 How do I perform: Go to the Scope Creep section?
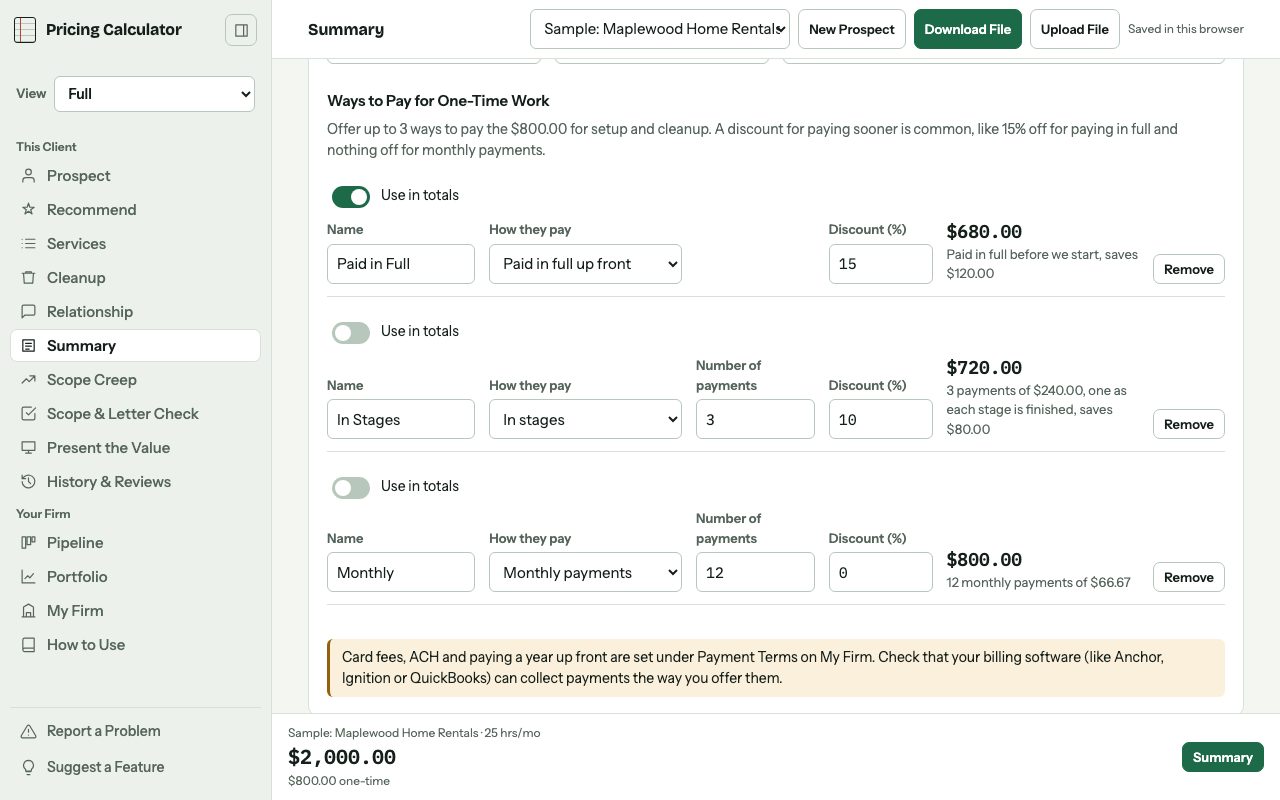click(x=135, y=380)
